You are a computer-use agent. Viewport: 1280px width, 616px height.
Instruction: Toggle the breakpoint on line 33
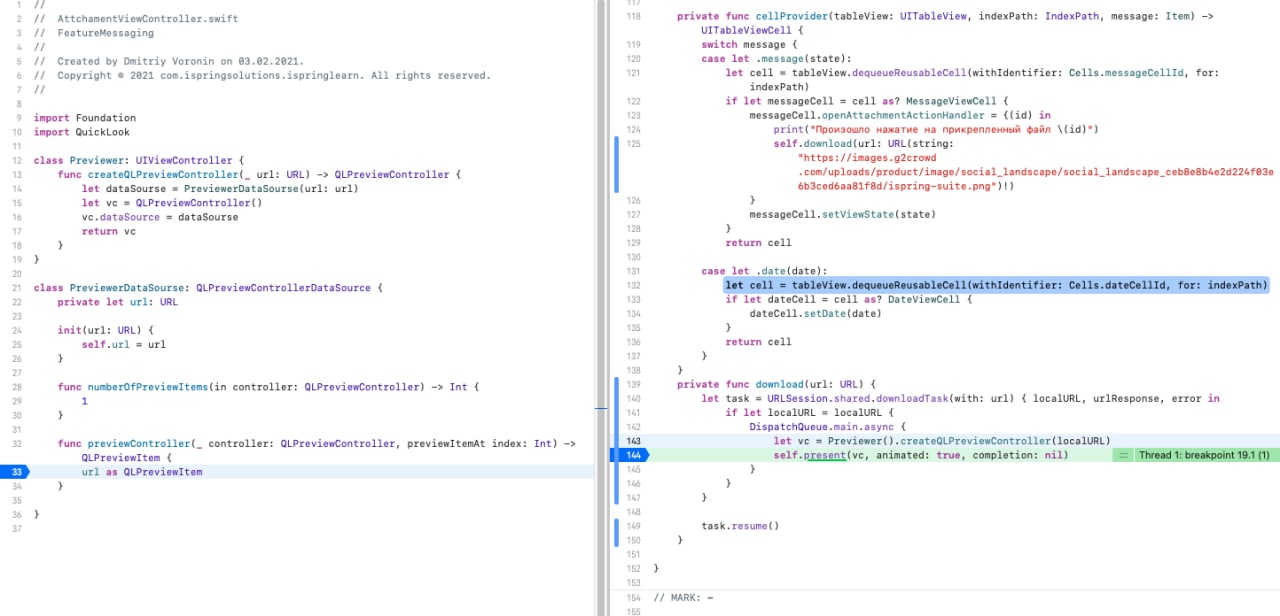coord(16,472)
